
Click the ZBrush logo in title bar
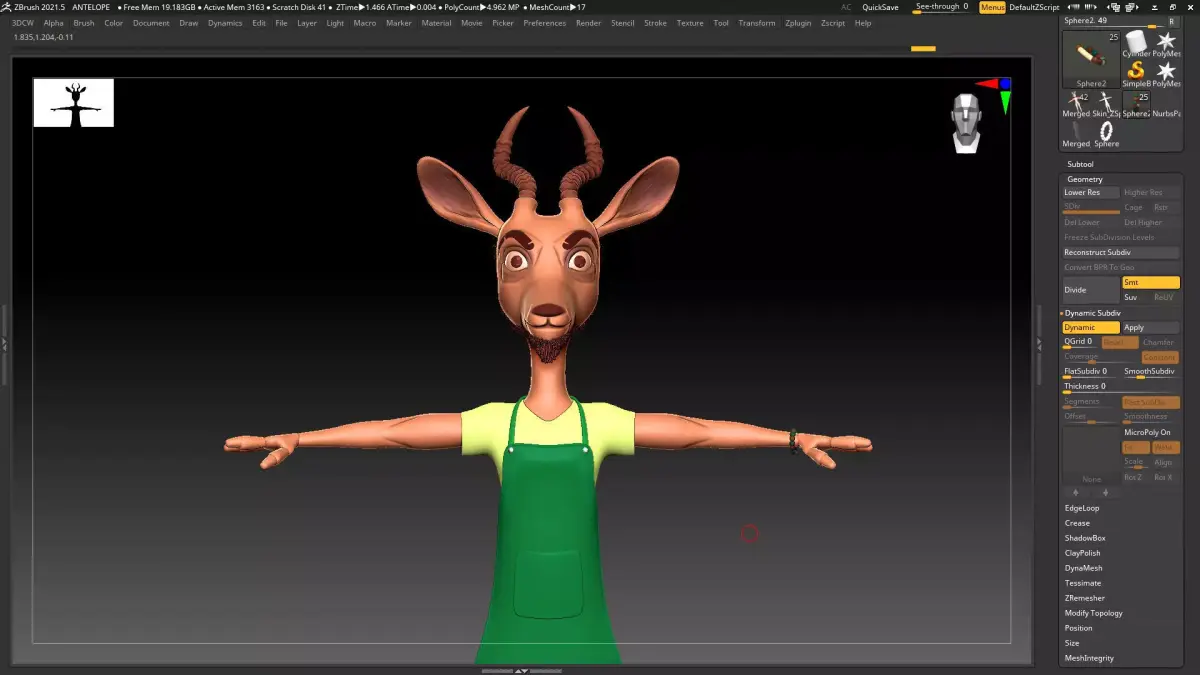click(8, 7)
